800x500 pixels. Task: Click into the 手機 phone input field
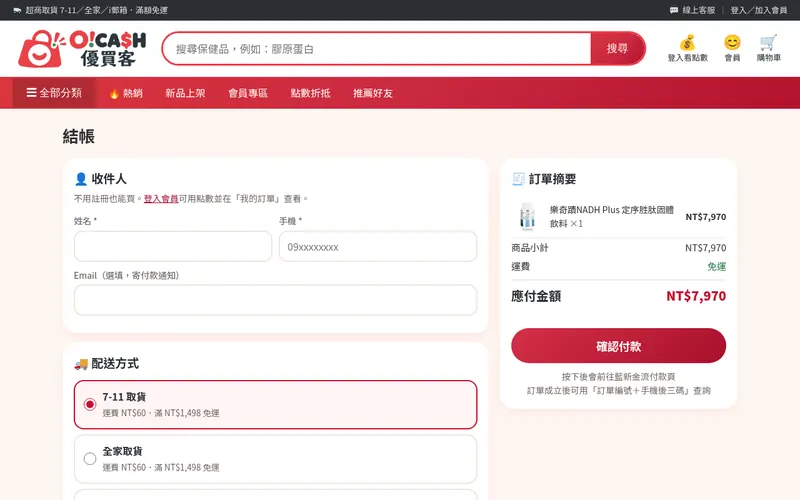(378, 246)
